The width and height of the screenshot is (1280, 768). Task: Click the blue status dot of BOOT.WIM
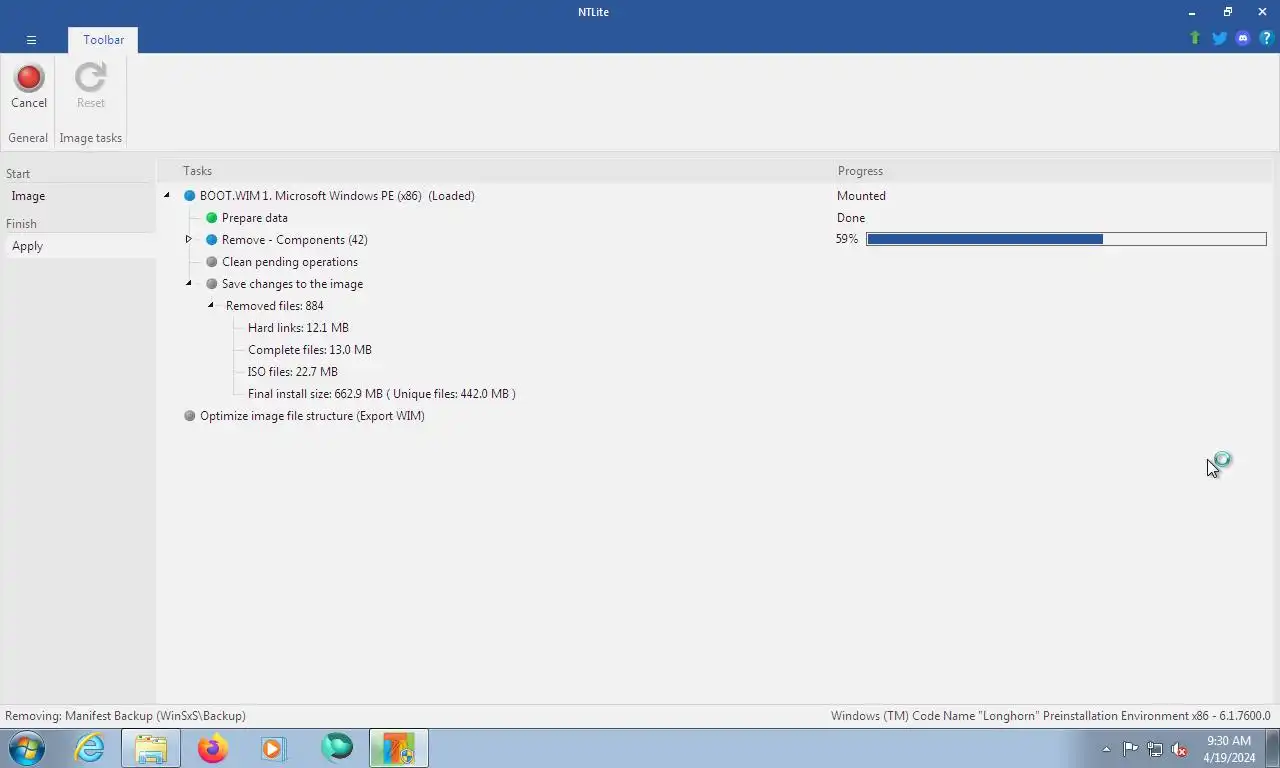pyautogui.click(x=190, y=196)
